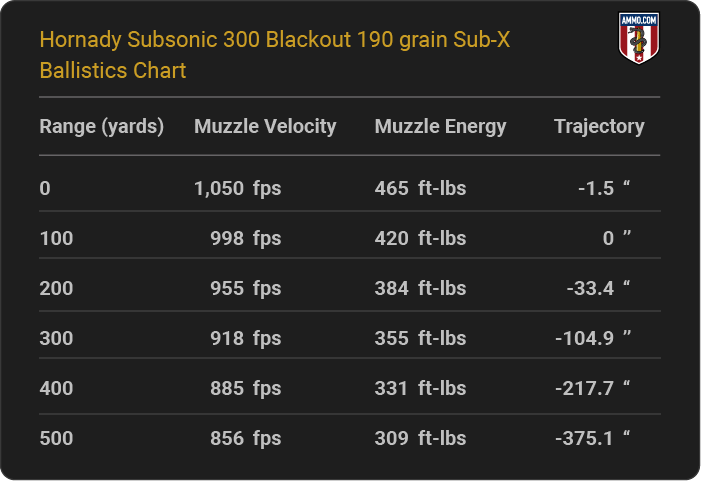
Task: Click the 300 yards range cell
Action: [56, 338]
